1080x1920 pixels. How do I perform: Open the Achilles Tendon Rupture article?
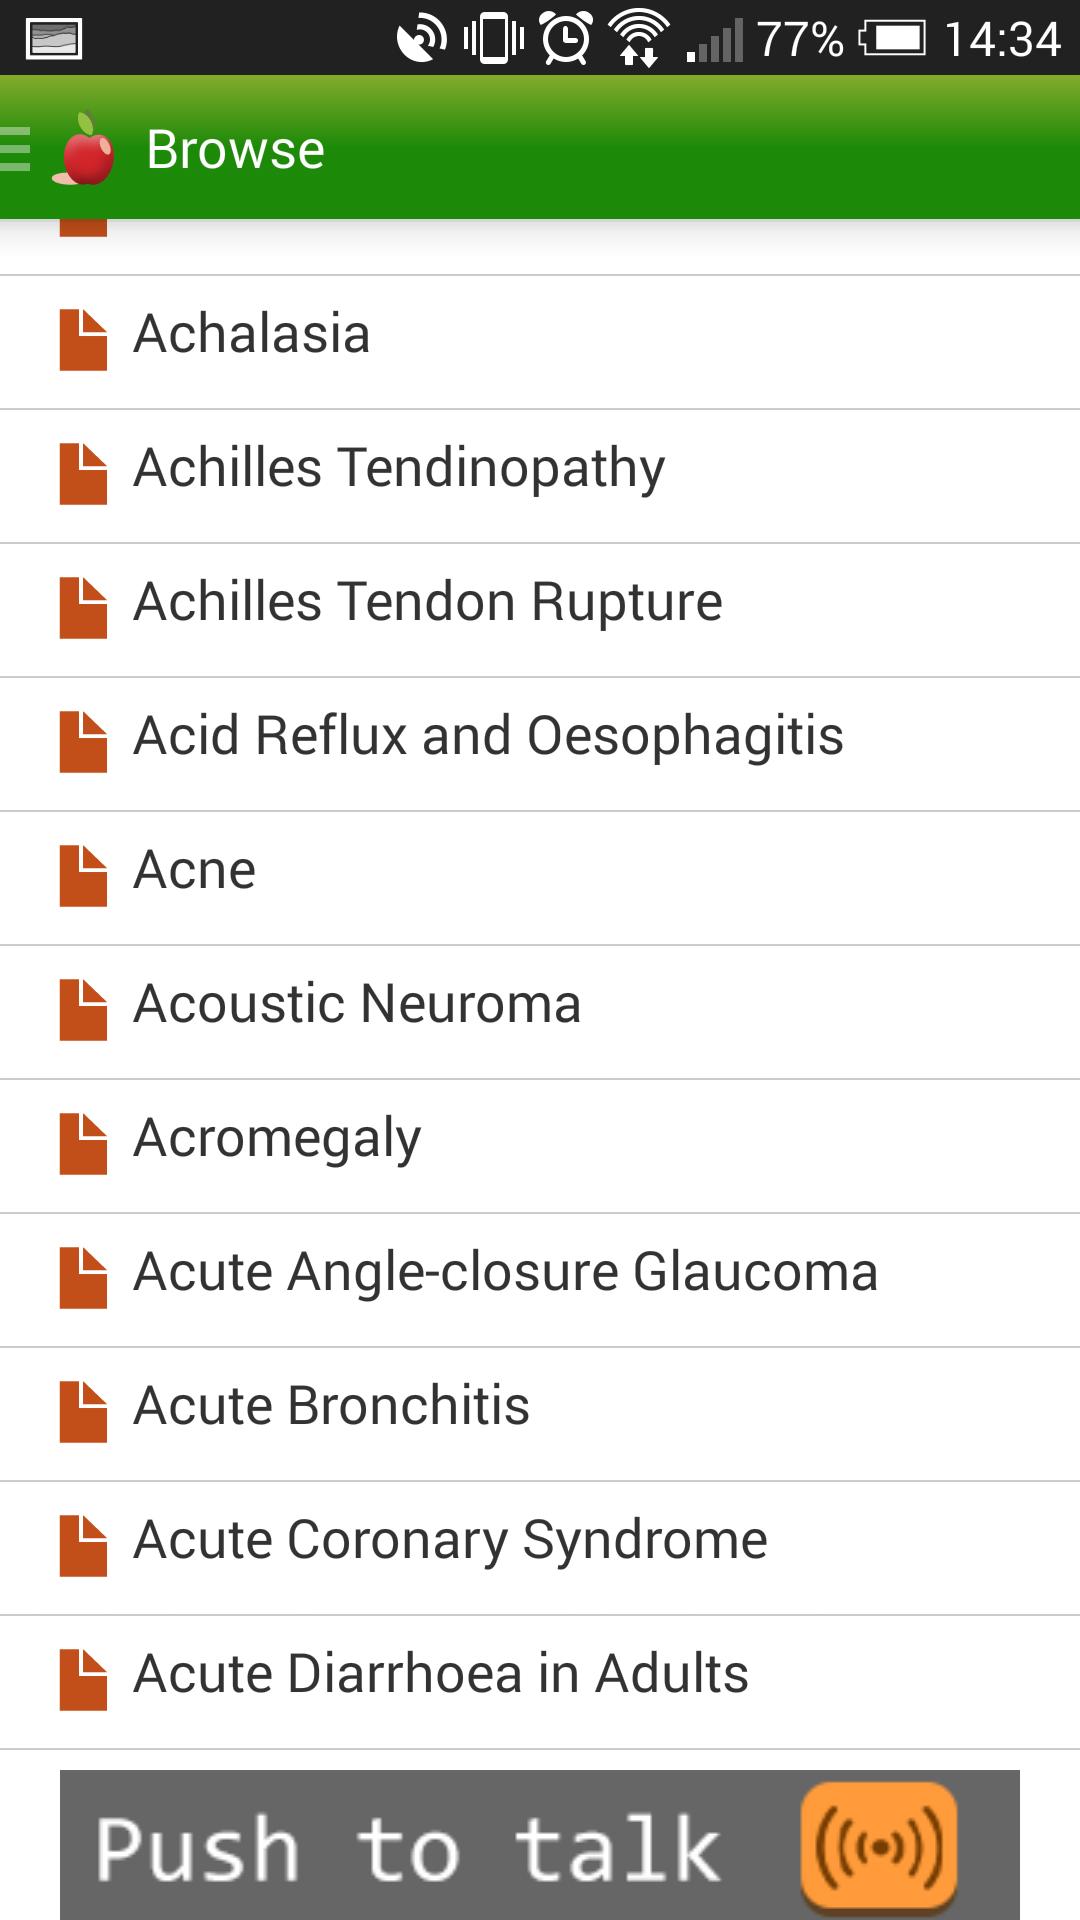coord(428,602)
